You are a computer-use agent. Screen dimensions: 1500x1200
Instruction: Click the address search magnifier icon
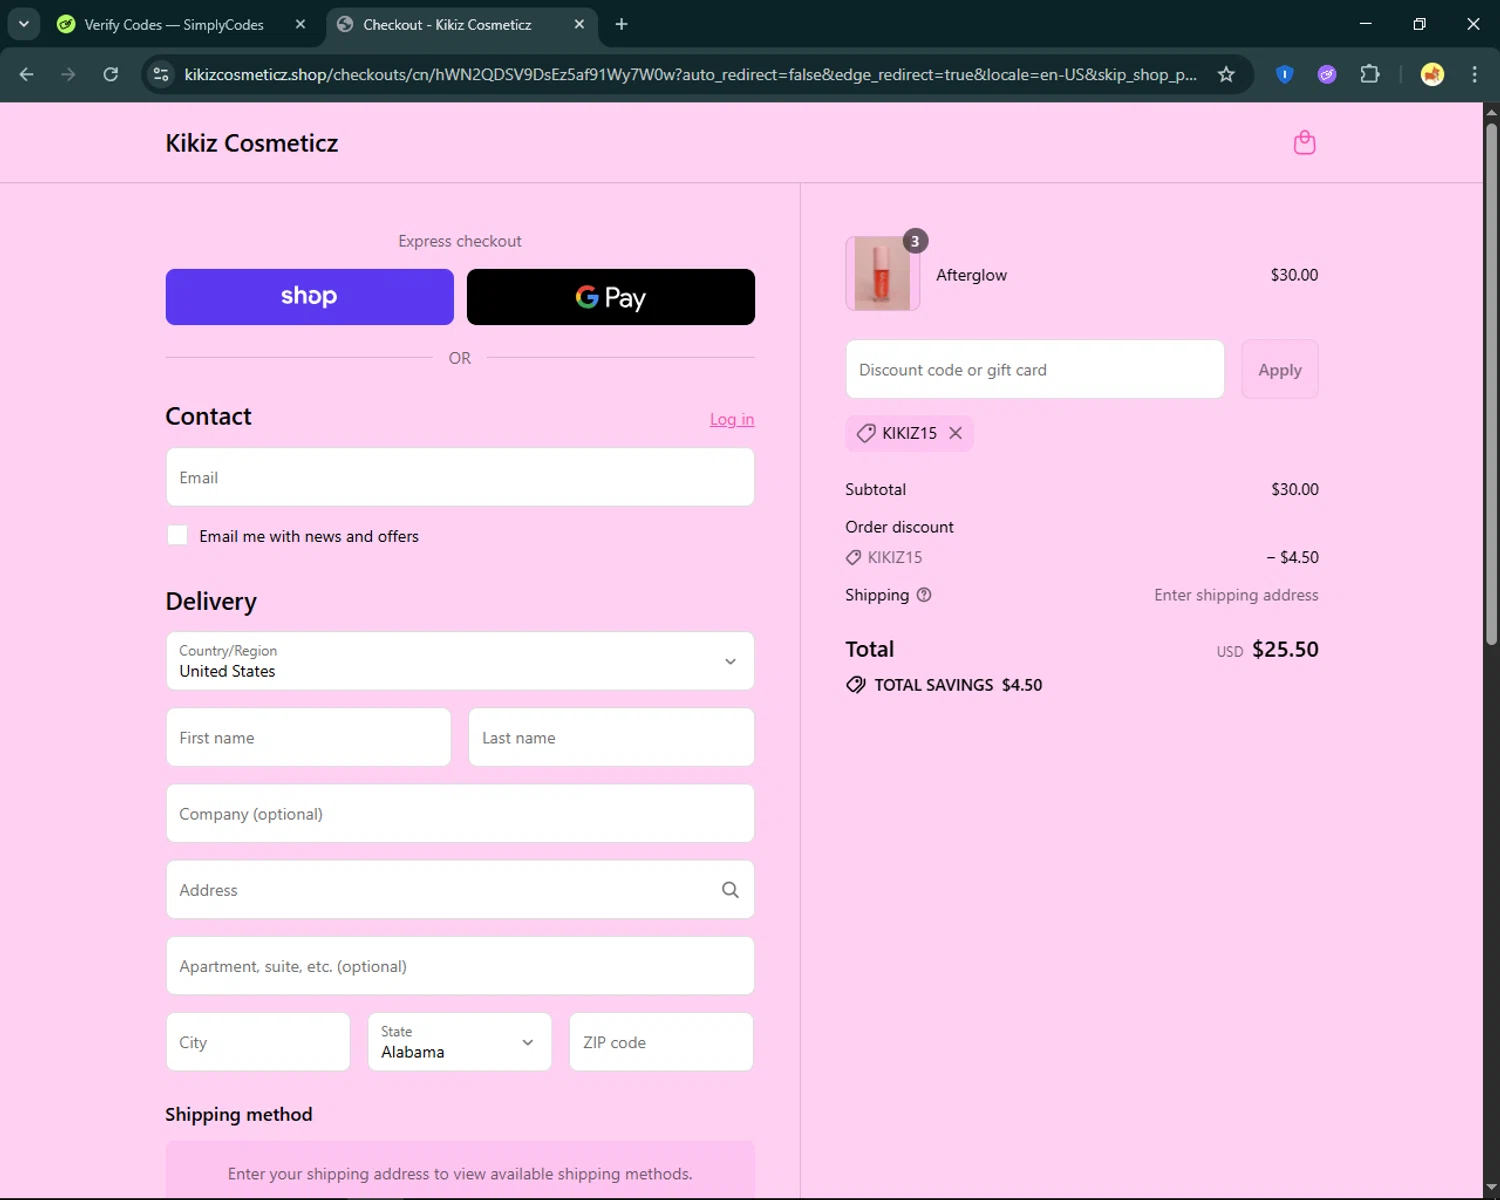coord(730,890)
